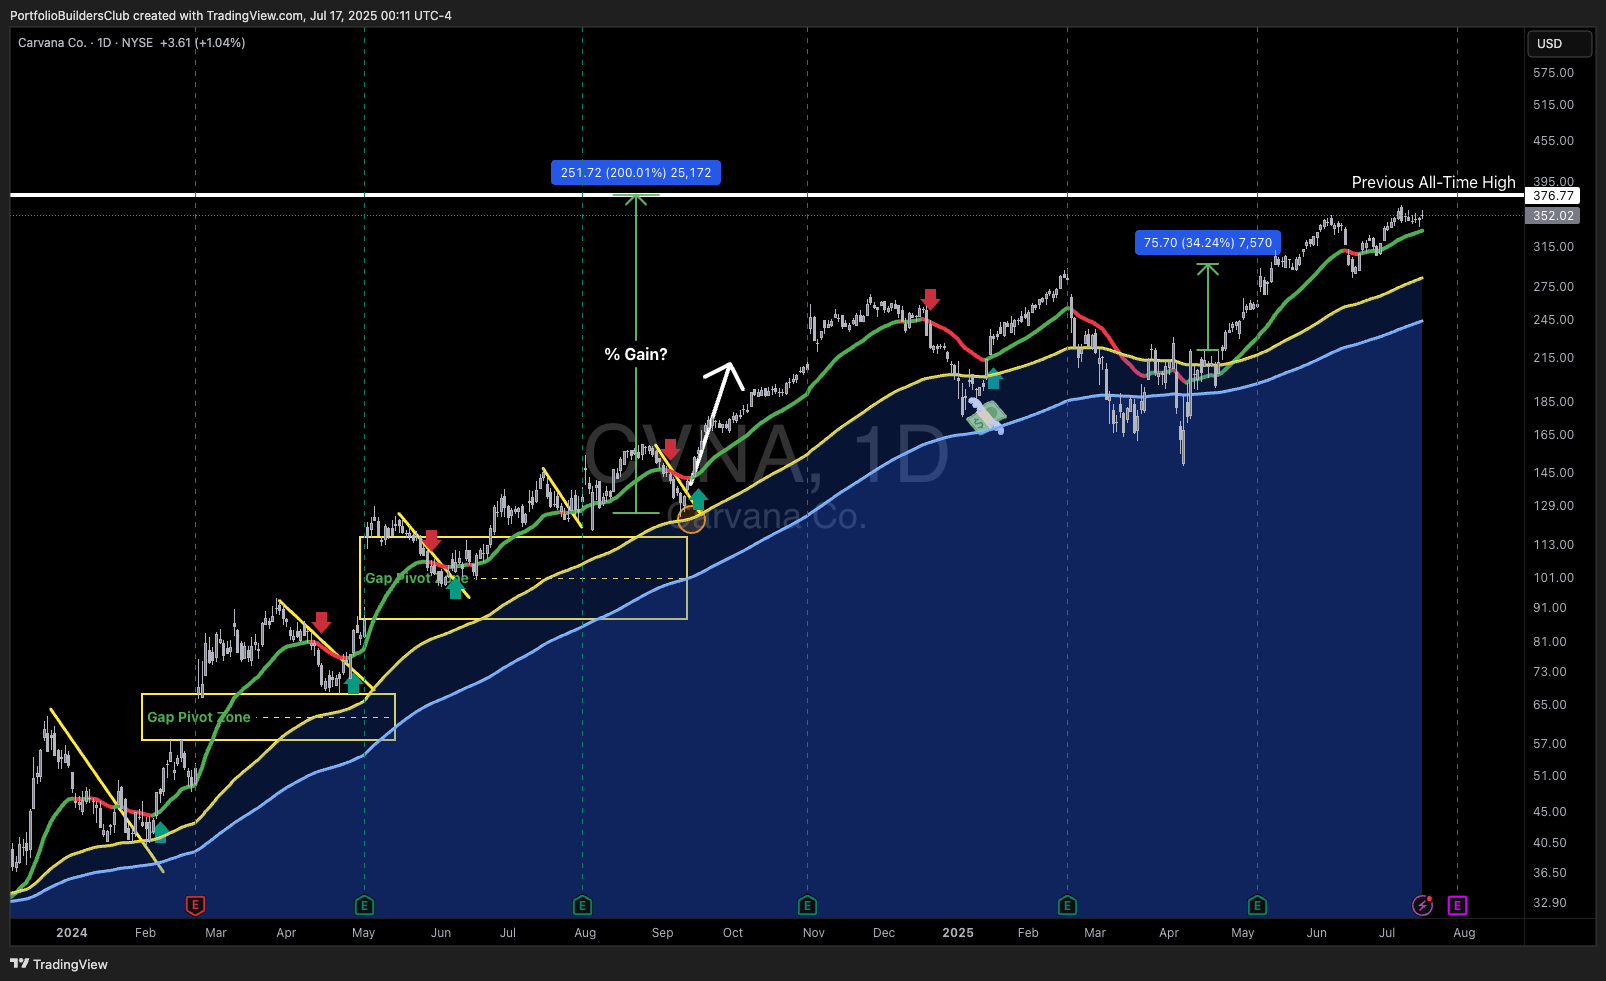Viewport: 1606px width, 981px height.
Task: Click the green earnings E marker at May 2024
Action: pyautogui.click(x=364, y=905)
